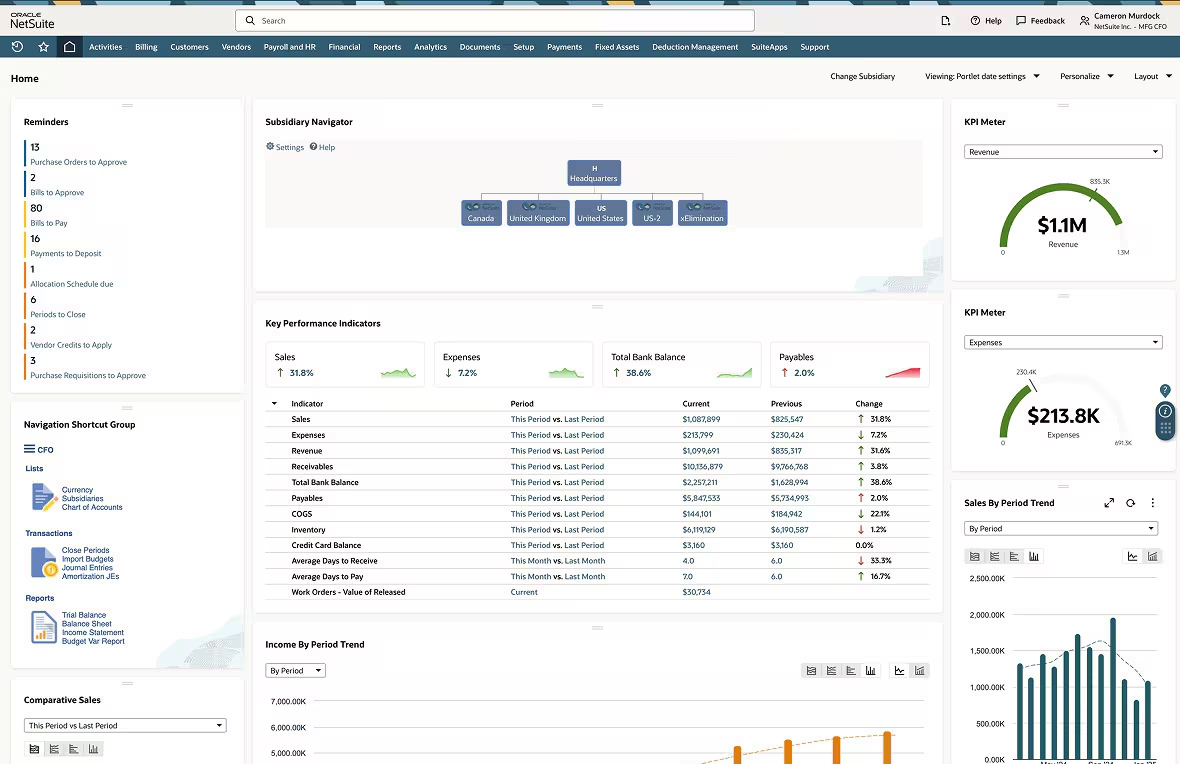Open Settings in the Subsidiary Navigator

point(285,147)
